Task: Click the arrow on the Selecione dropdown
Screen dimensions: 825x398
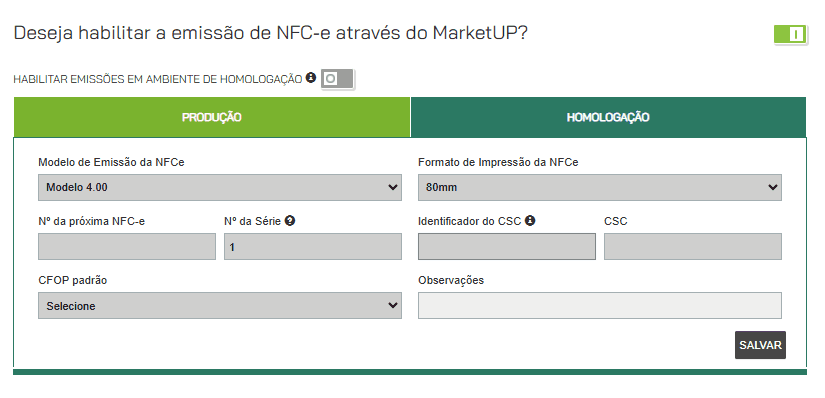Action: [393, 306]
